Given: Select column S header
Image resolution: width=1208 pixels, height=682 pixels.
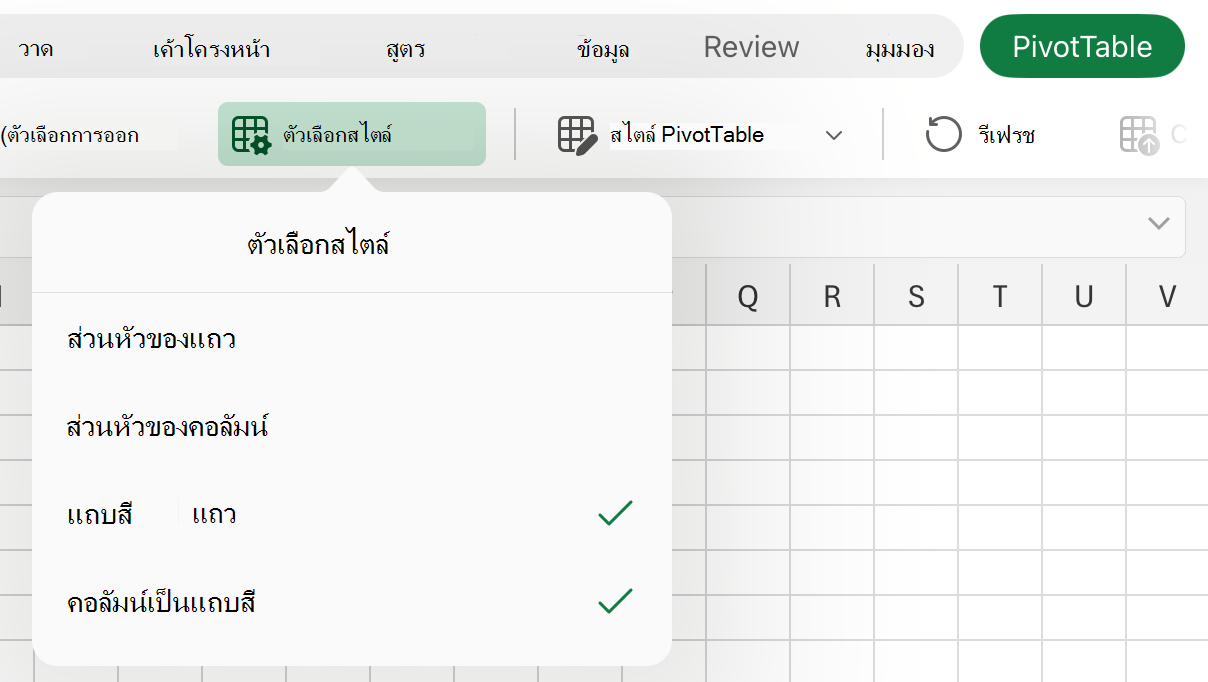Looking at the screenshot, I should tap(916, 296).
